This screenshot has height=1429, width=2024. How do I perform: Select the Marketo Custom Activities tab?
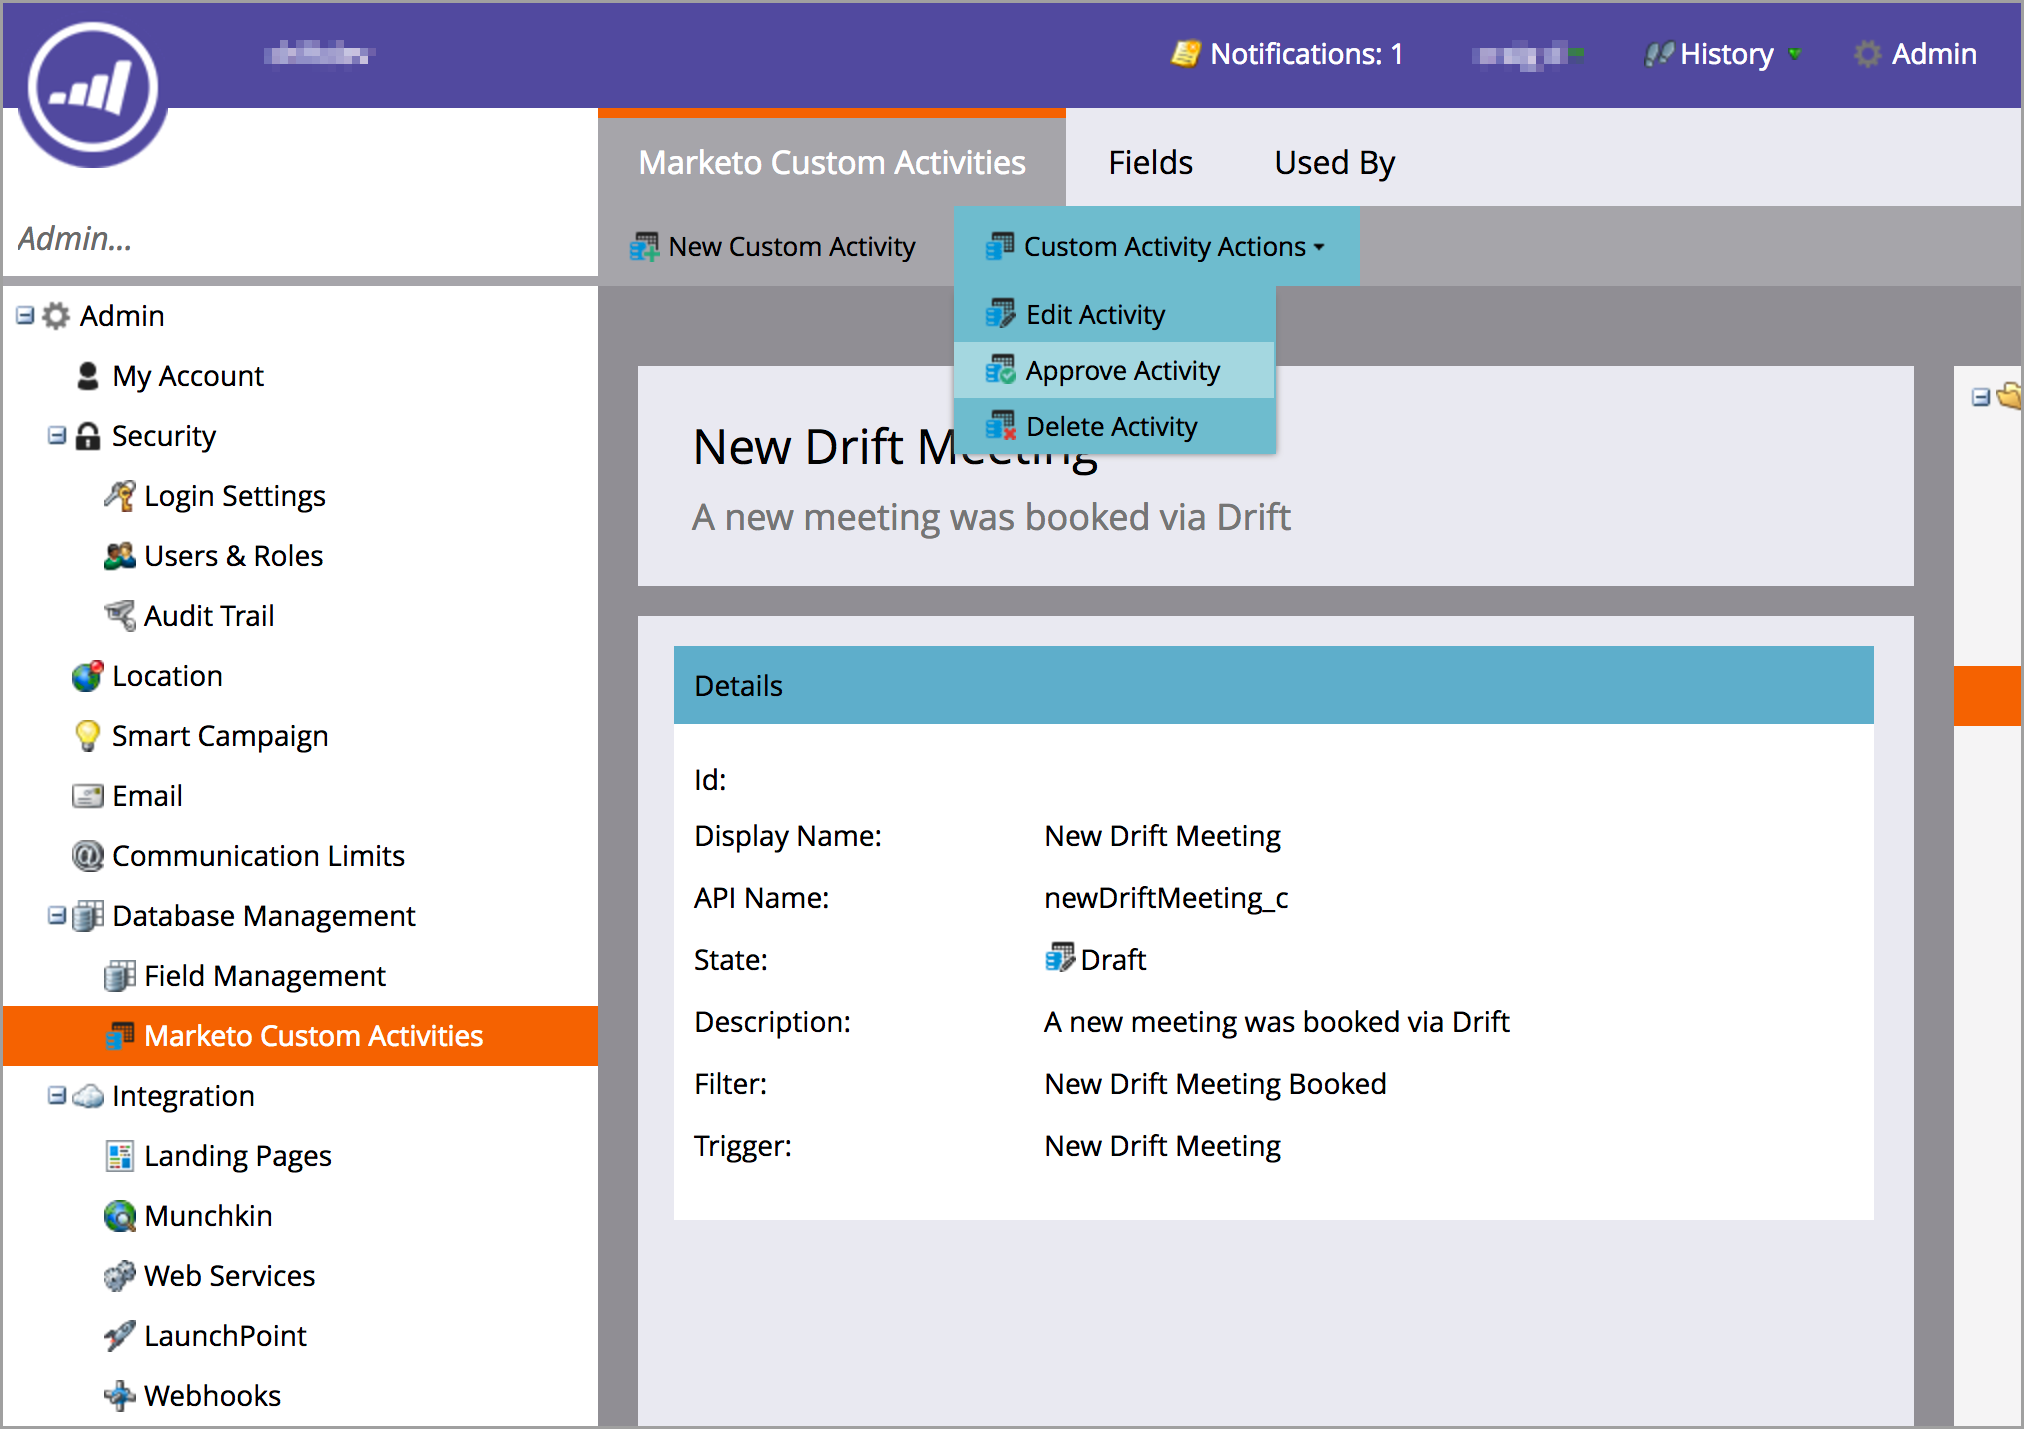832,162
